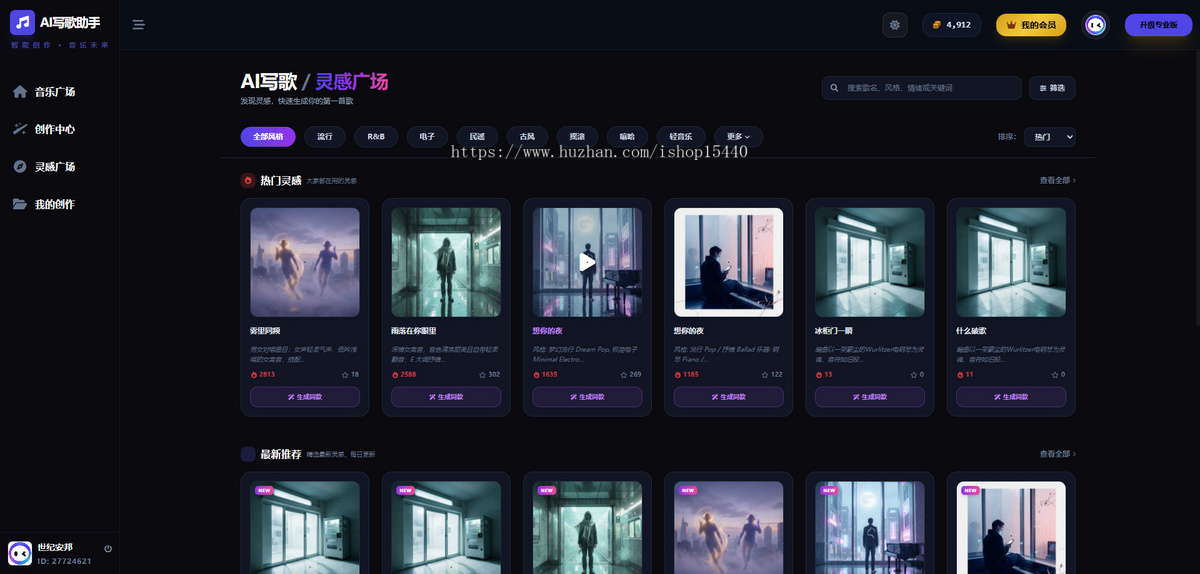Favorite 什么破歌 with its star icon
This screenshot has height=574, width=1200.
(1054, 375)
